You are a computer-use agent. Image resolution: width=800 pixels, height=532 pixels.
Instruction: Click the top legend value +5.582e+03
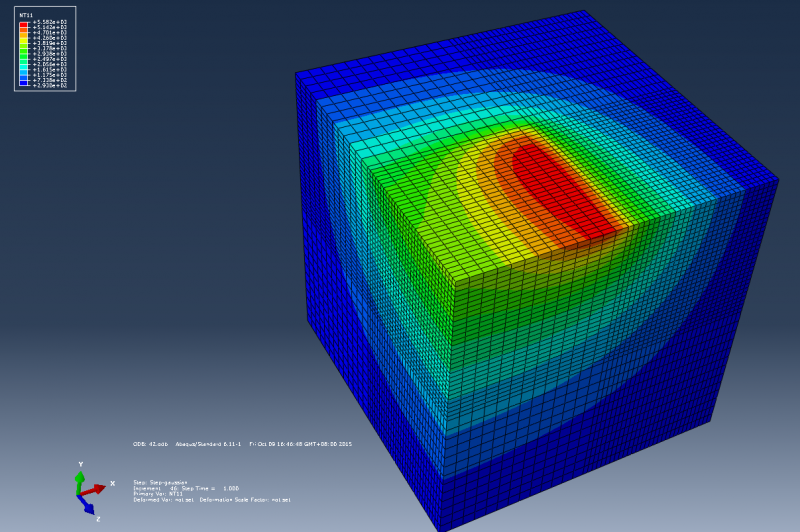50,22
